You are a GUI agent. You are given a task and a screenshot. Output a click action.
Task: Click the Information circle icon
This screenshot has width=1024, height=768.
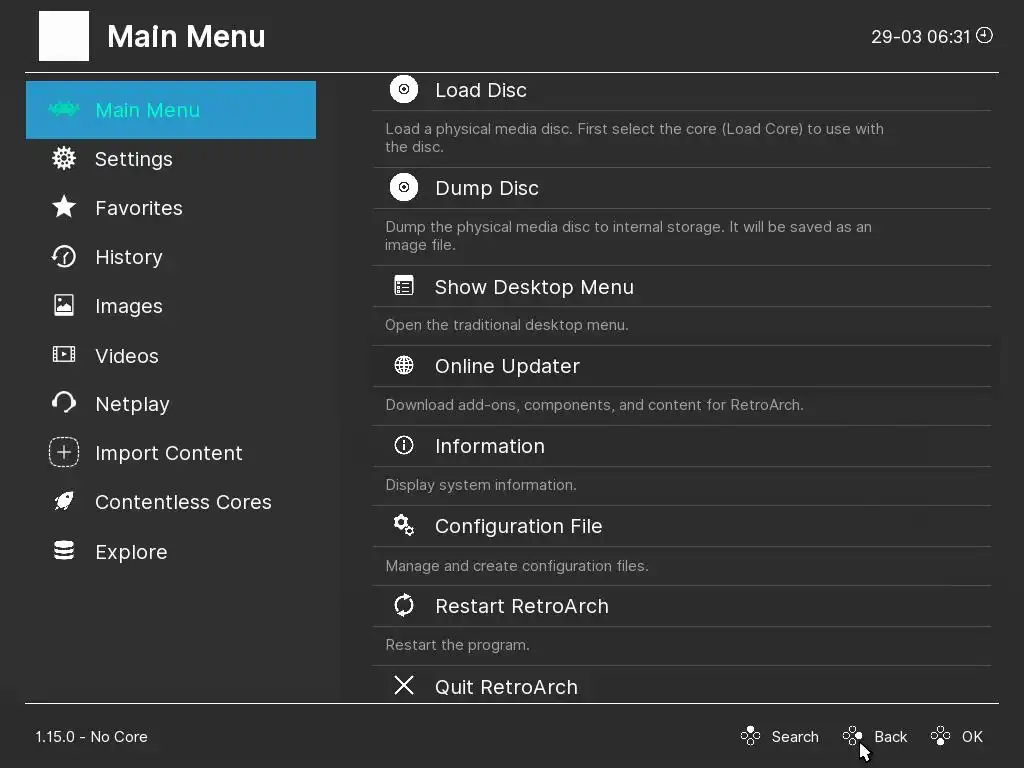tap(404, 445)
